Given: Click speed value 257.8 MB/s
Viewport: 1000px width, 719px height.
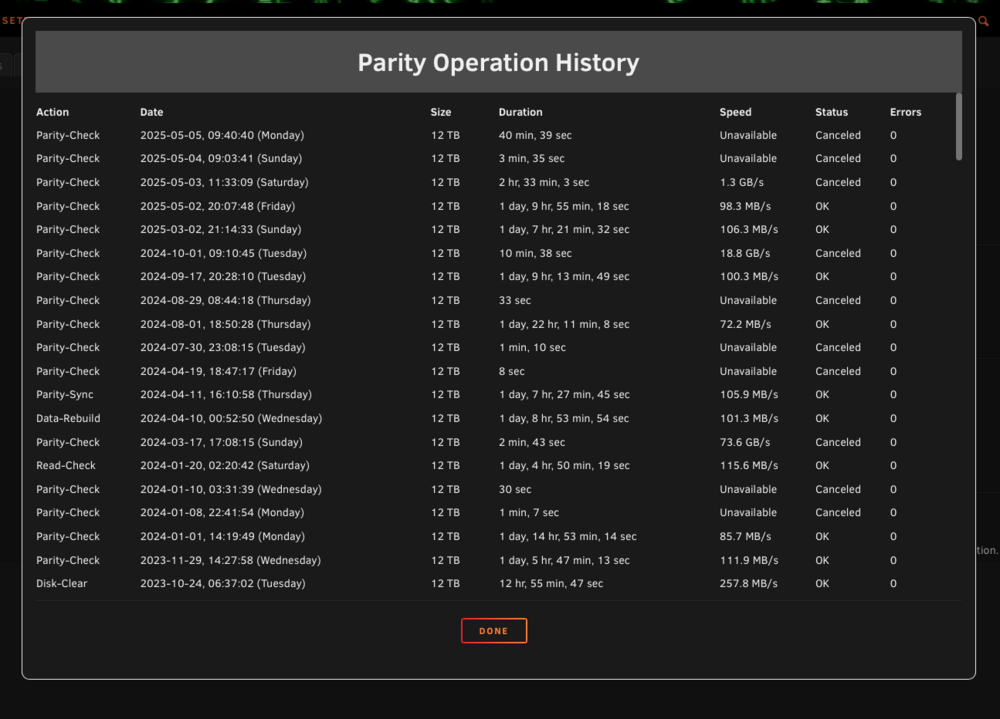Looking at the screenshot, I should click(749, 583).
